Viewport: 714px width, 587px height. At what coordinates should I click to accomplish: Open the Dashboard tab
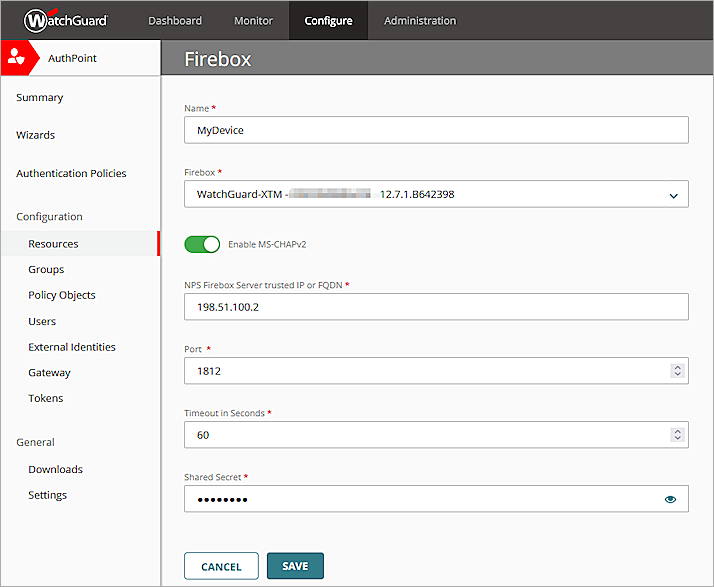pos(175,20)
